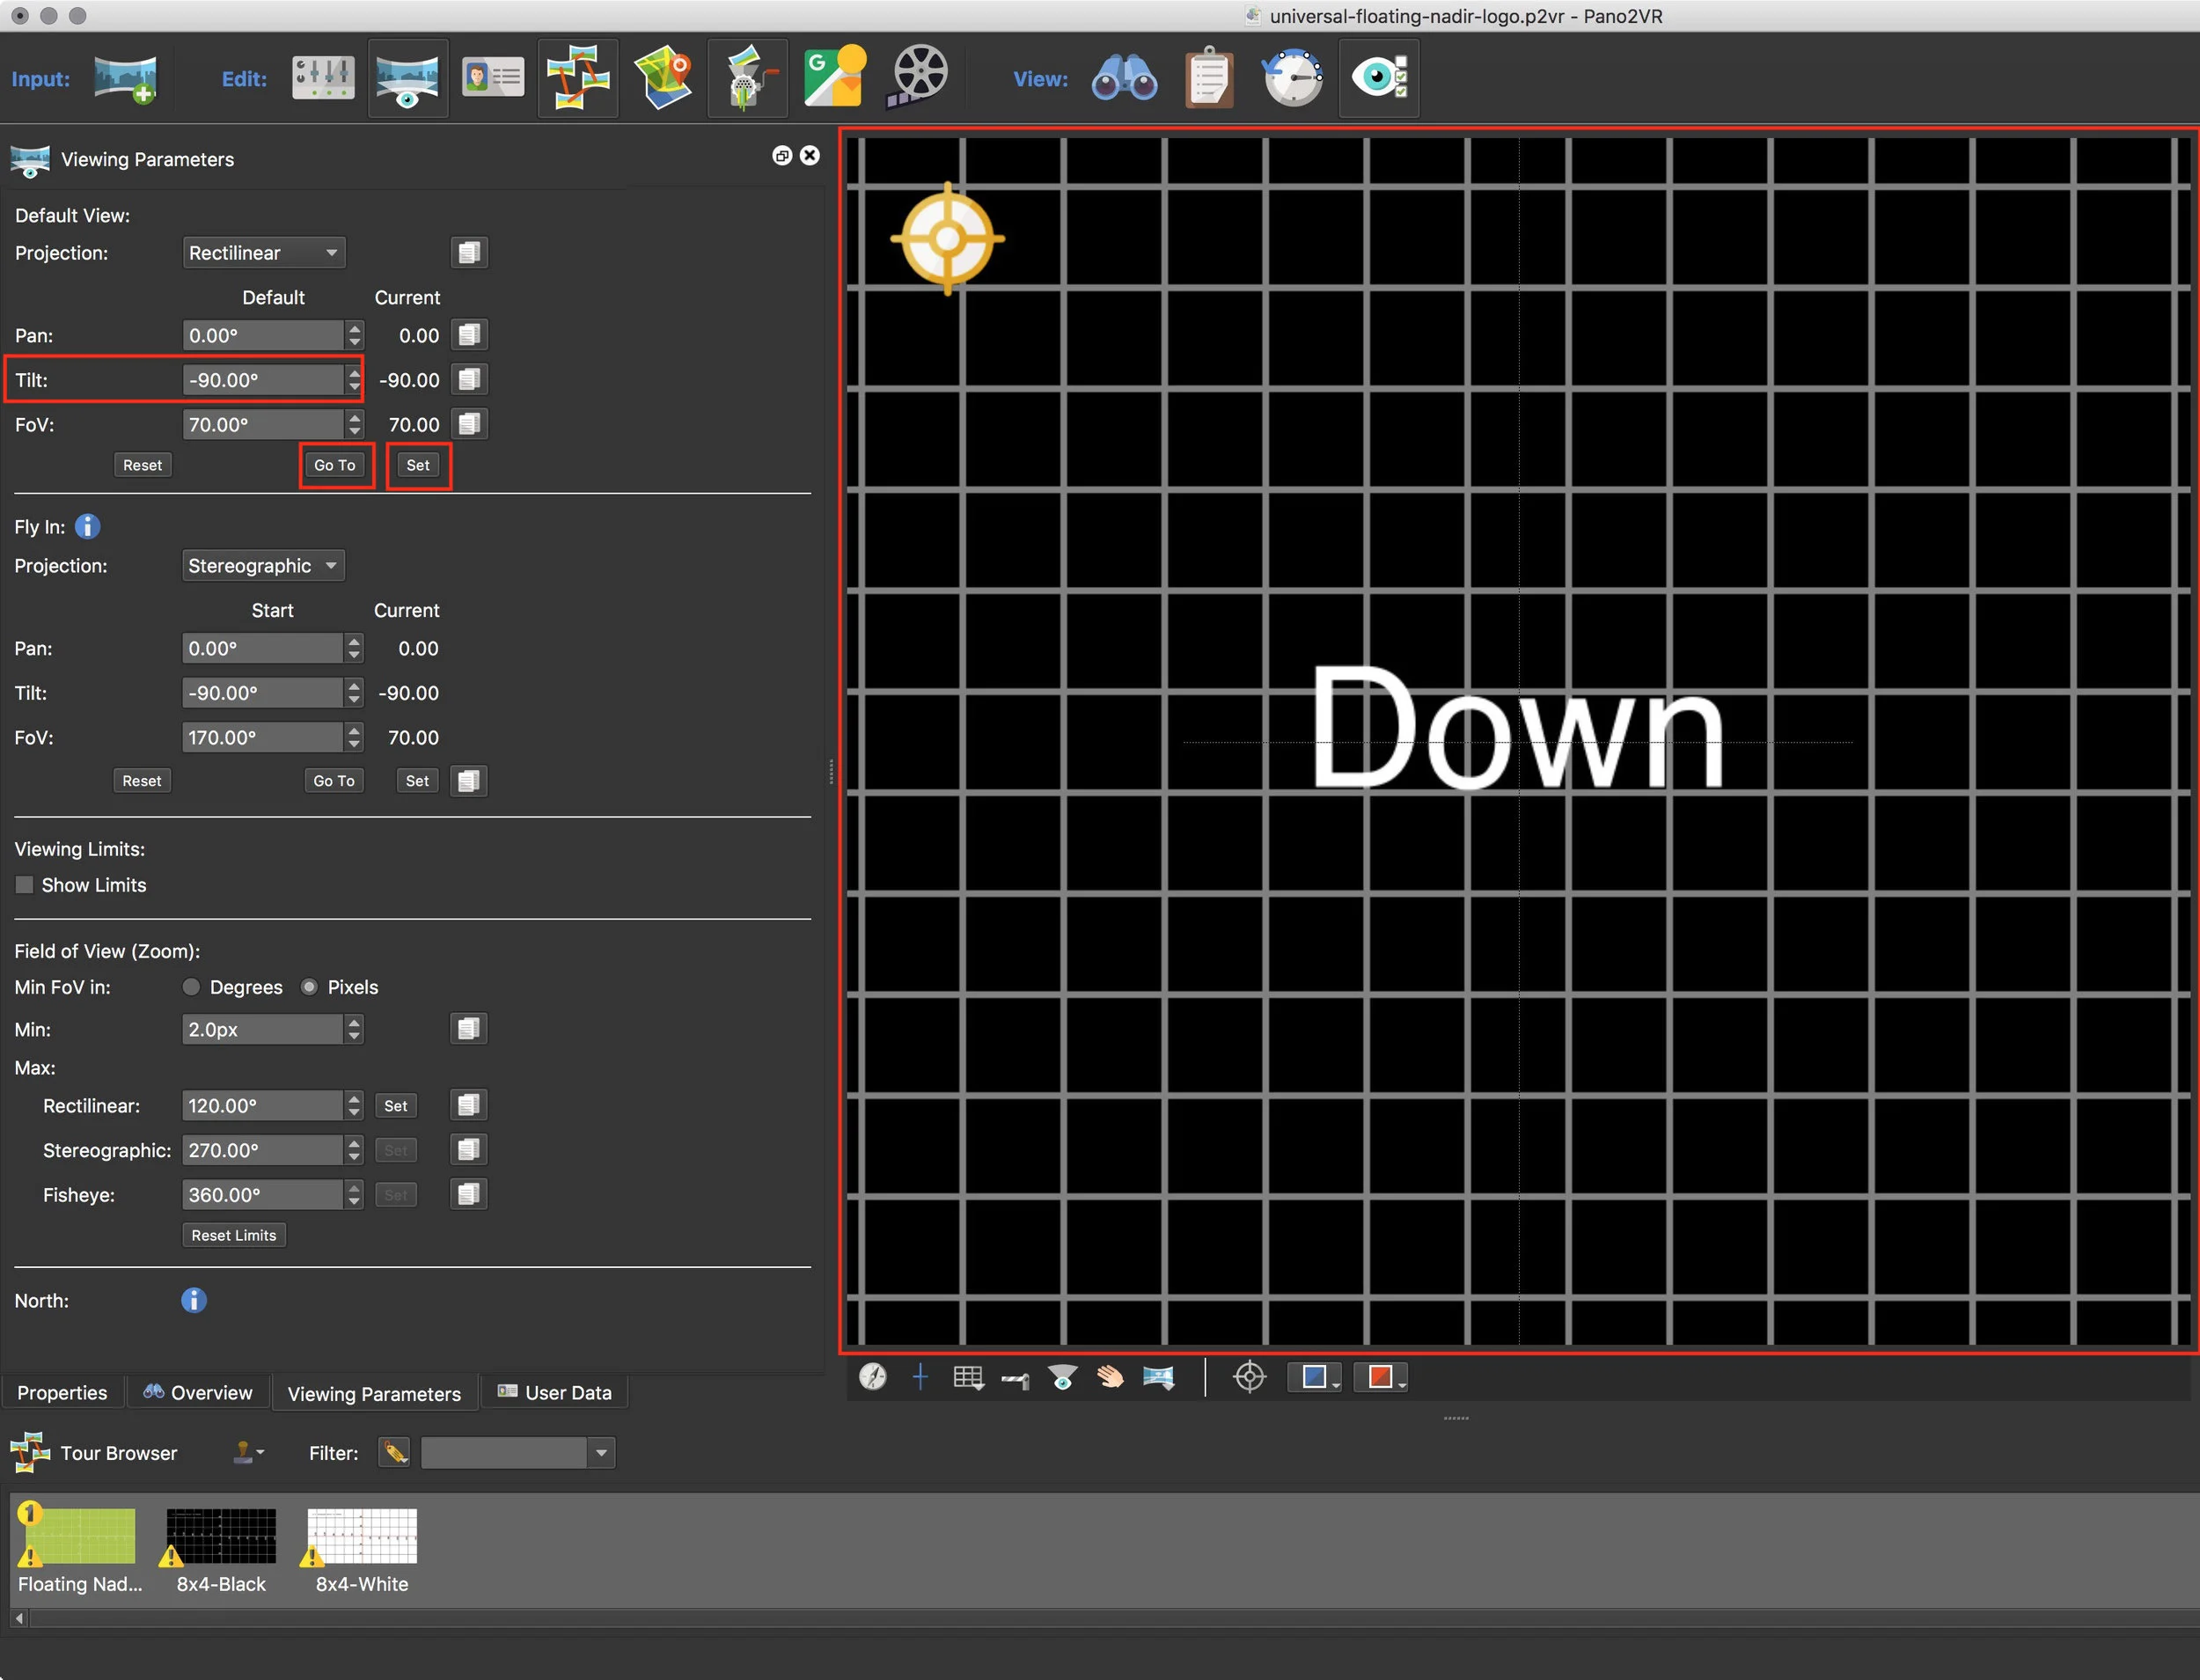Click copy icon beside Fly In Set button
2200x1680 pixels.
(468, 781)
